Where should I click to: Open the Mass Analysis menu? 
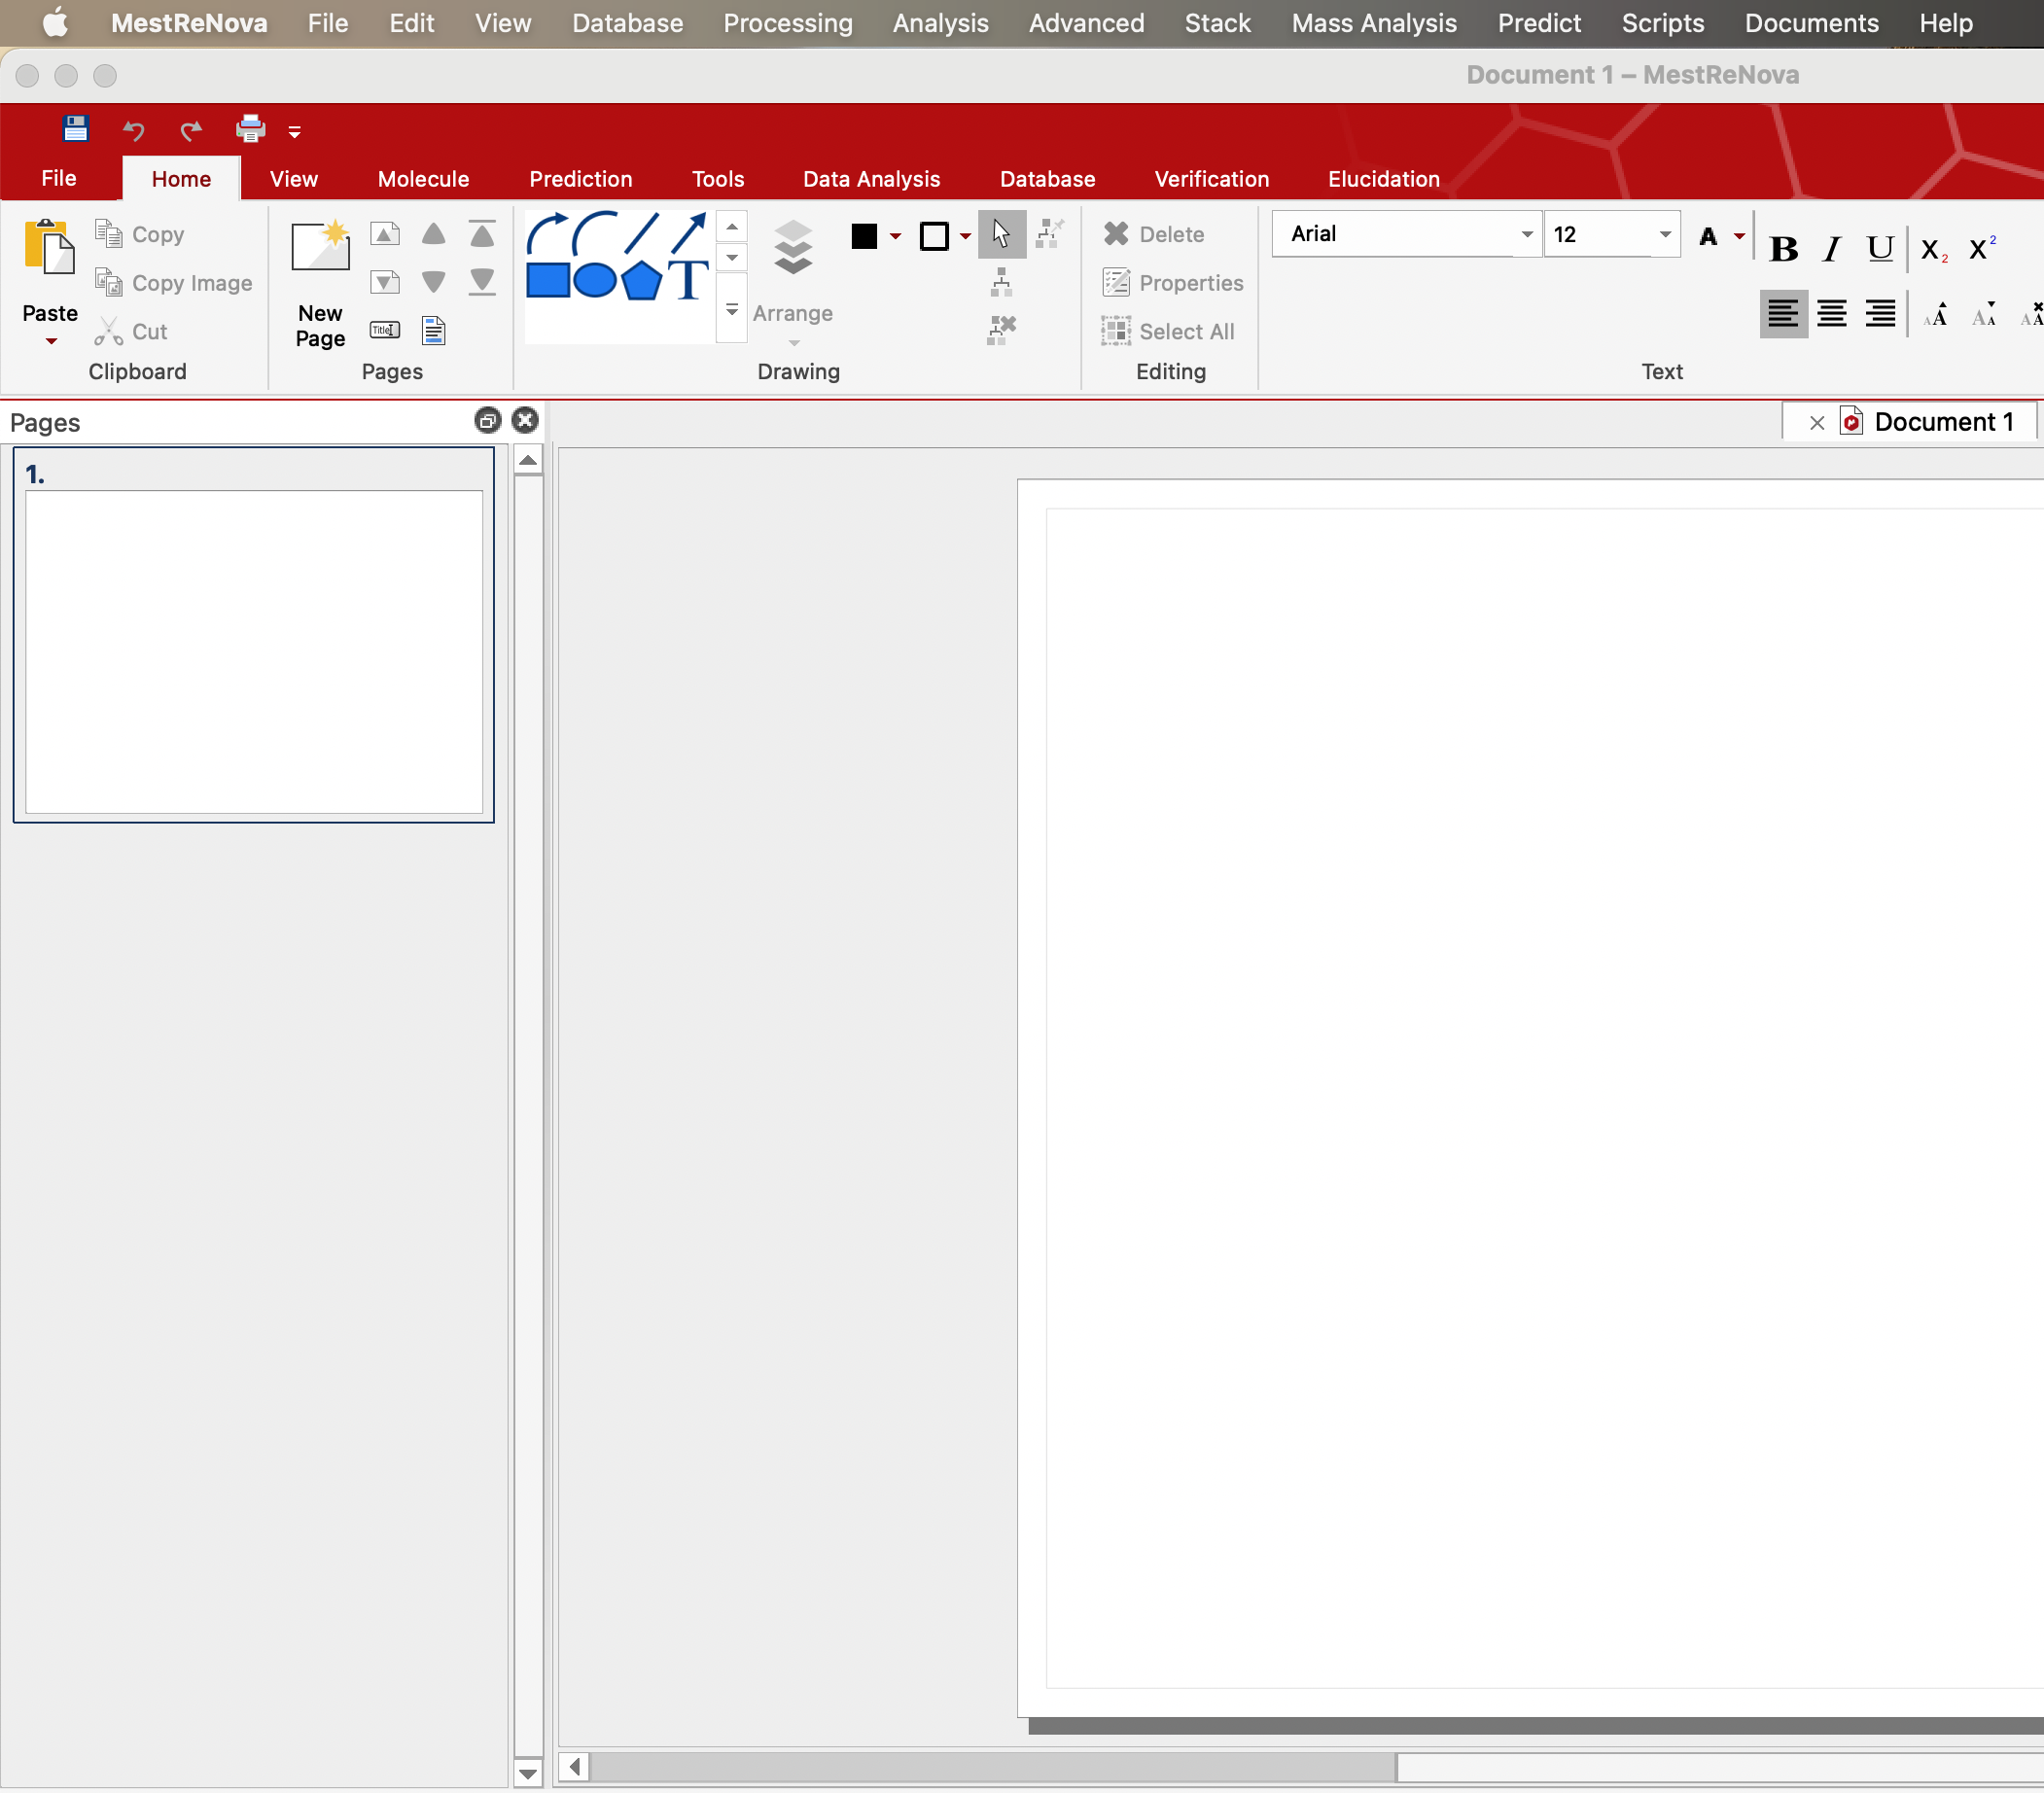tap(1374, 23)
